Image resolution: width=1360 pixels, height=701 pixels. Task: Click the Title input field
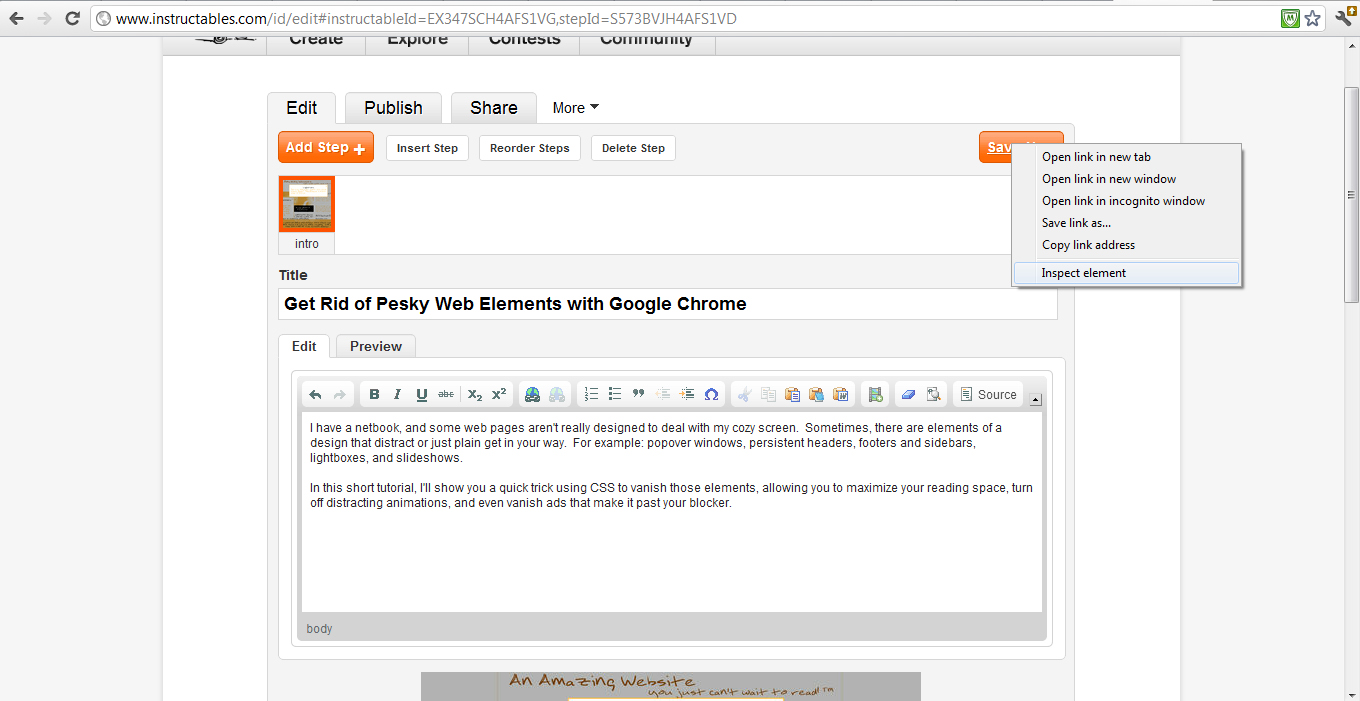point(667,304)
